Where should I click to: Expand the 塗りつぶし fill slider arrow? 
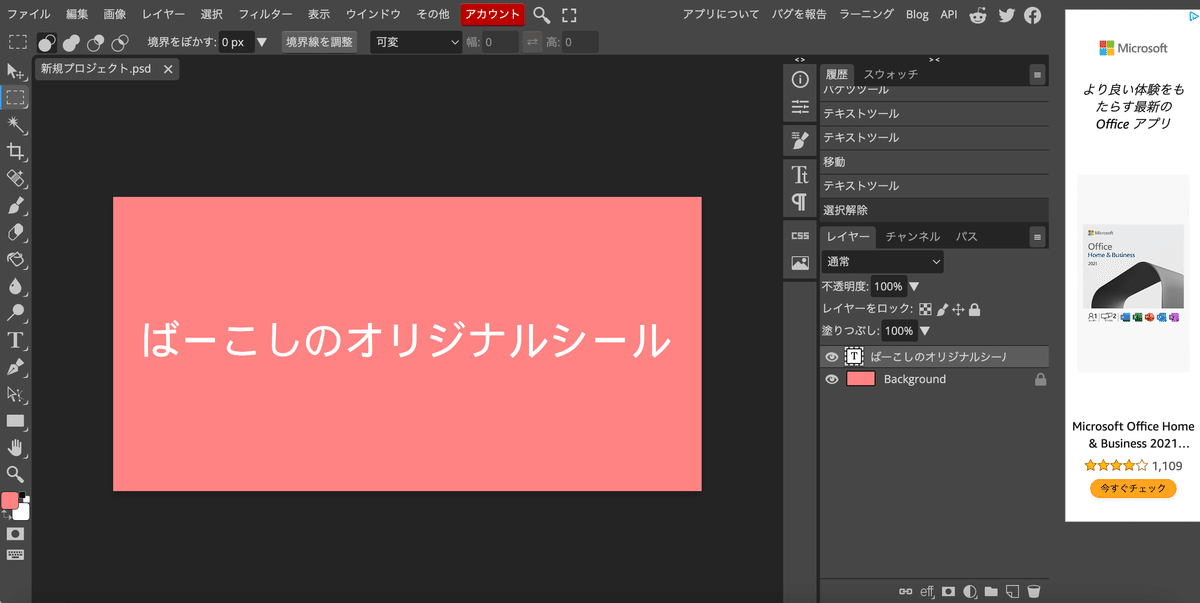click(924, 331)
